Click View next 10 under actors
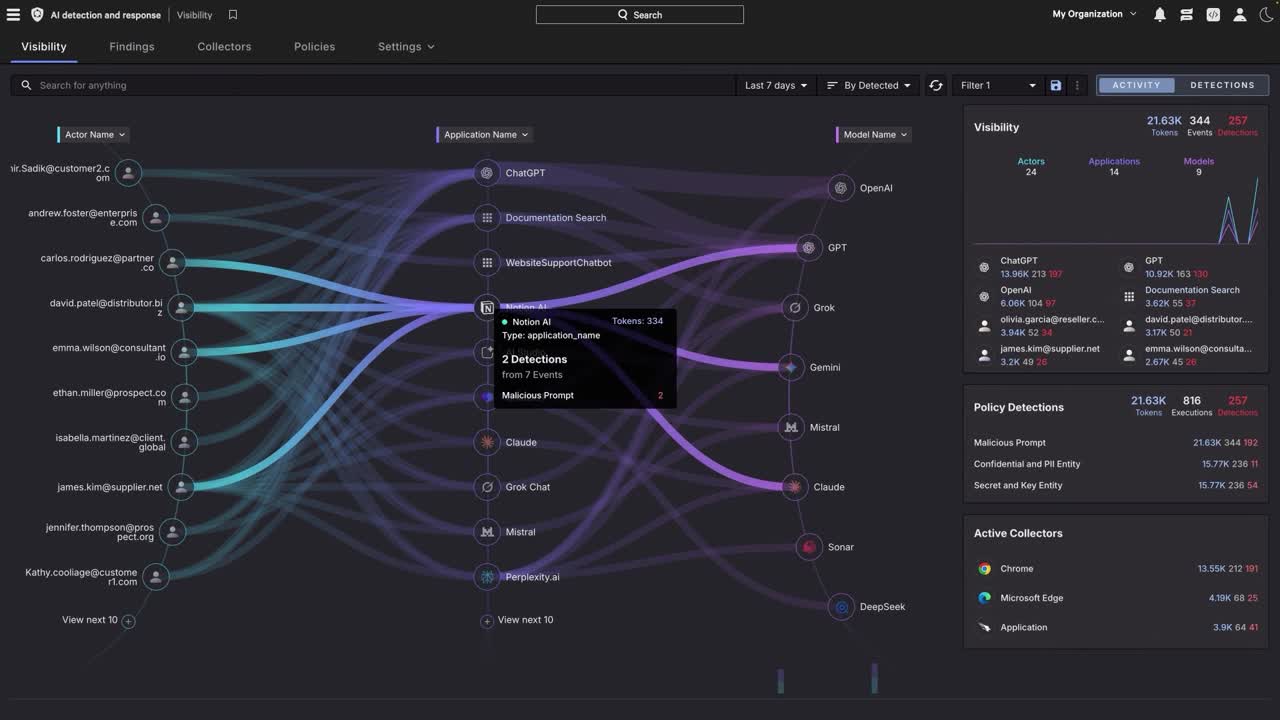The width and height of the screenshot is (1280, 720). coord(97,620)
